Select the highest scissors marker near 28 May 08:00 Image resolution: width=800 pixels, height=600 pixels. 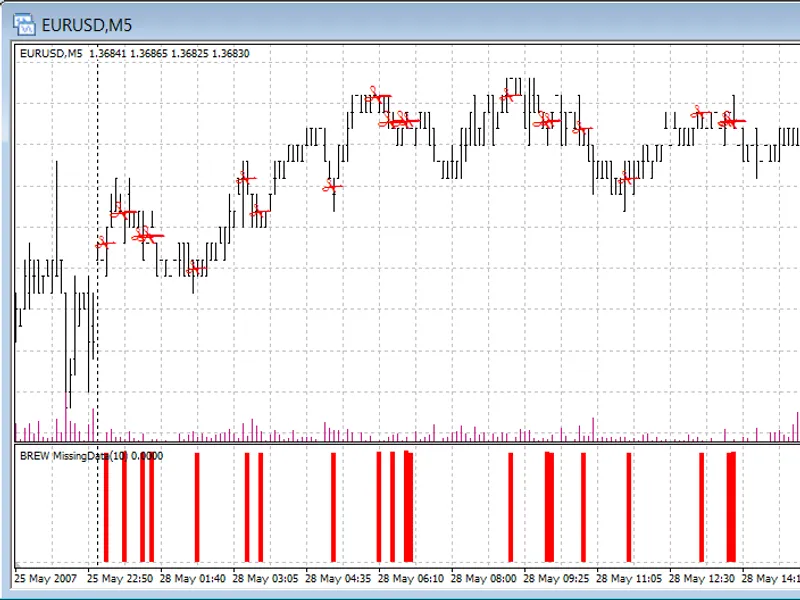coord(511,95)
